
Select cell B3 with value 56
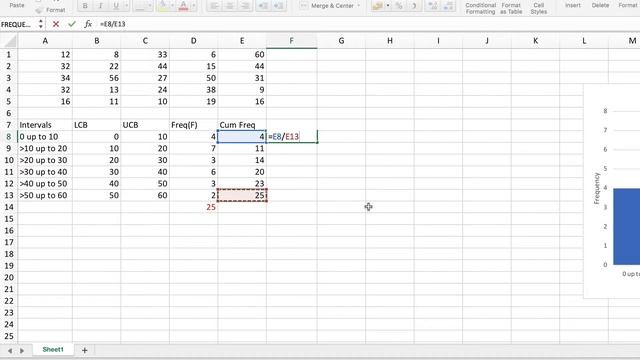pos(96,78)
